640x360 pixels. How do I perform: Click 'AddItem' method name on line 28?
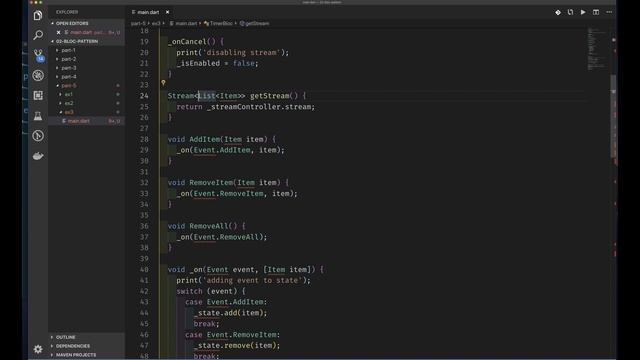(x=204, y=140)
